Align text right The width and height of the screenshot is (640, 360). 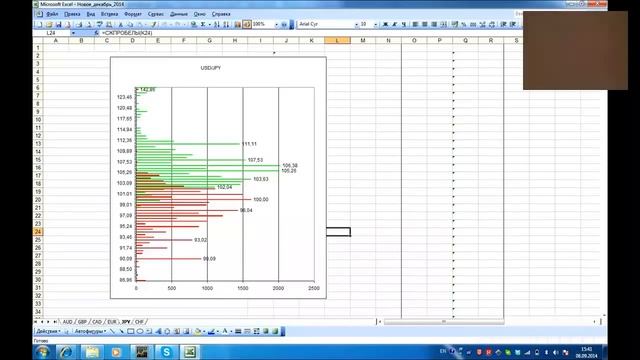(433, 24)
